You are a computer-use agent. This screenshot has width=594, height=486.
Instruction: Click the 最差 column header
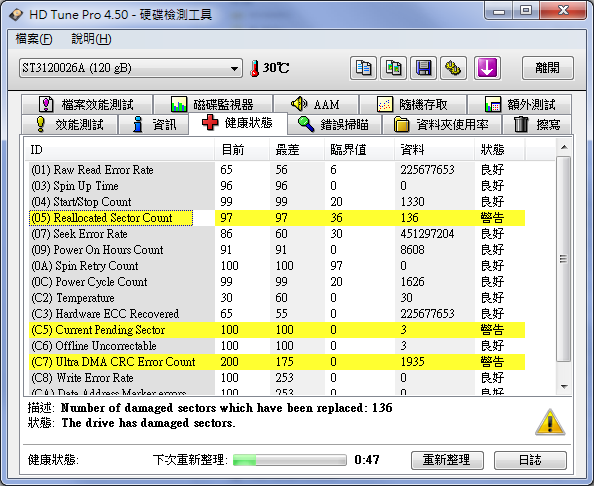click(x=297, y=150)
